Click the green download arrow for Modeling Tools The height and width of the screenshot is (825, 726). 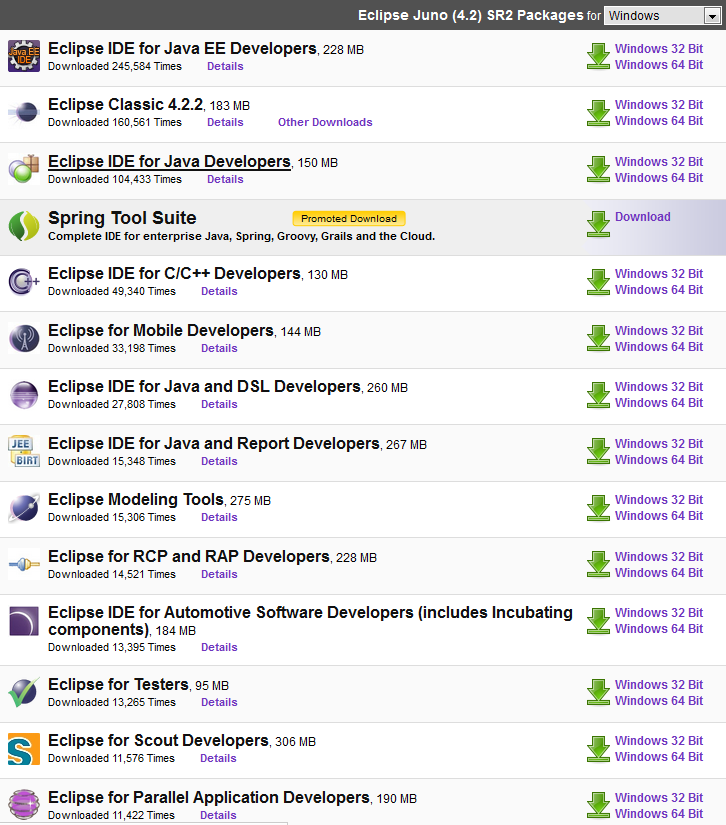(598, 508)
